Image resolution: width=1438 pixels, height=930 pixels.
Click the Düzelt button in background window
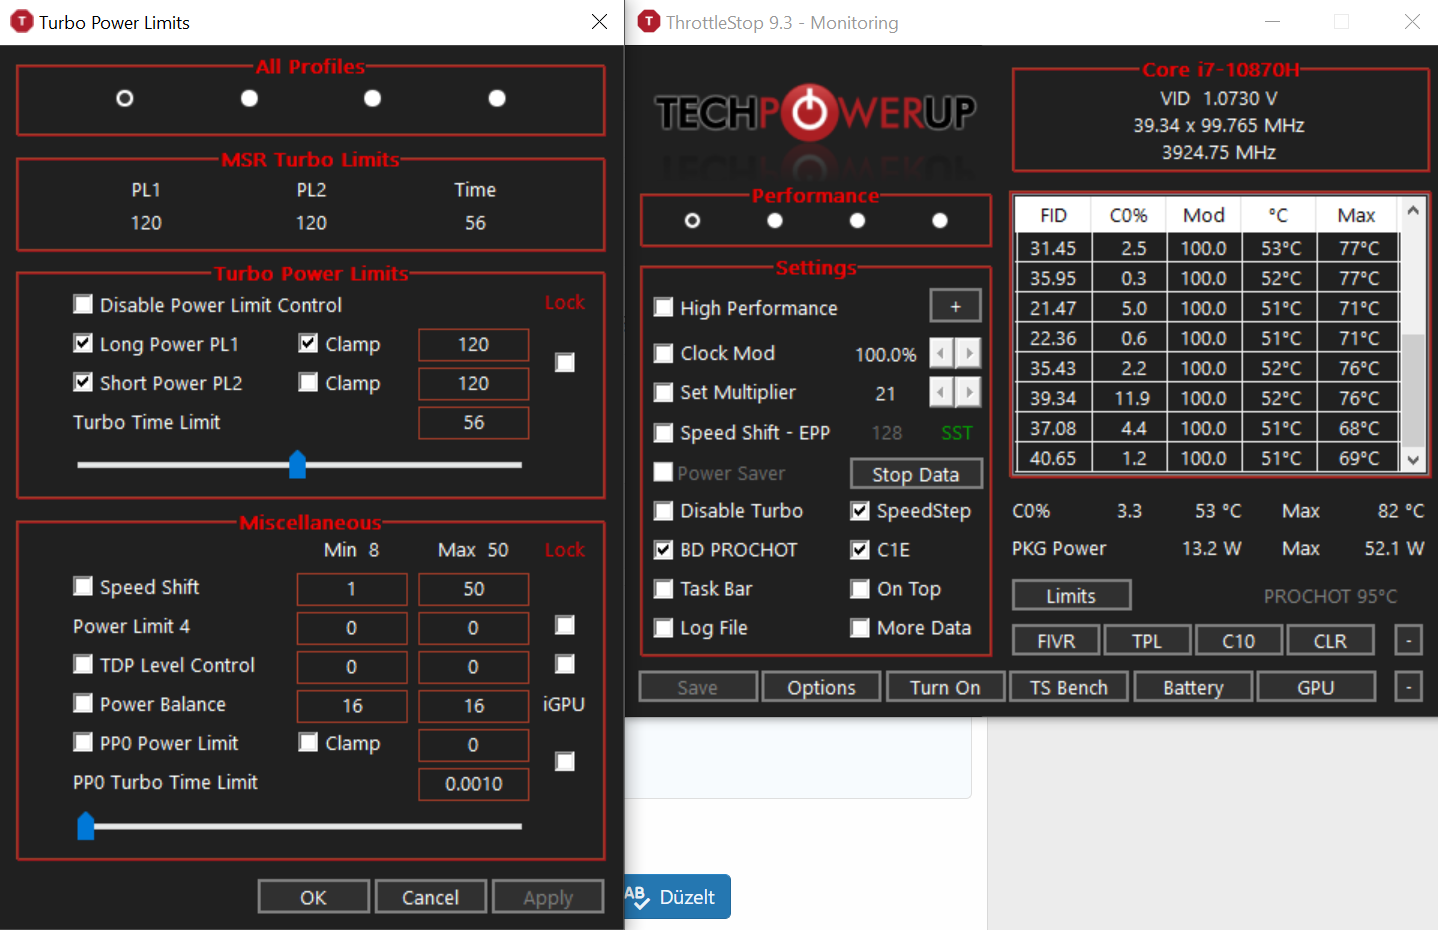click(677, 897)
